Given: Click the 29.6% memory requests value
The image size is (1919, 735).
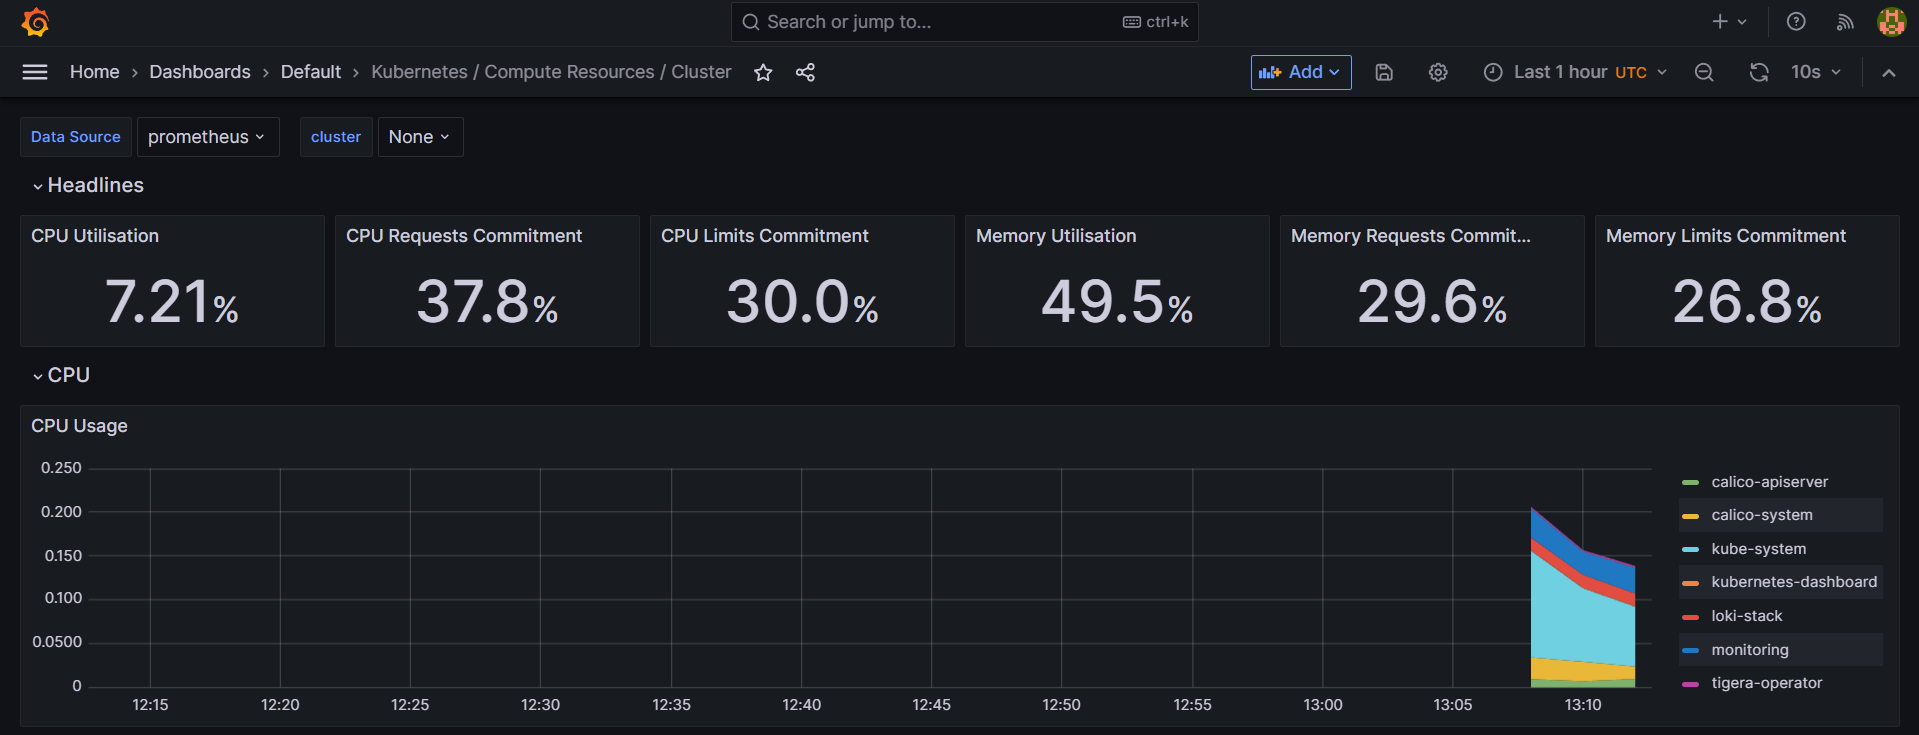Looking at the screenshot, I should pyautogui.click(x=1432, y=302).
